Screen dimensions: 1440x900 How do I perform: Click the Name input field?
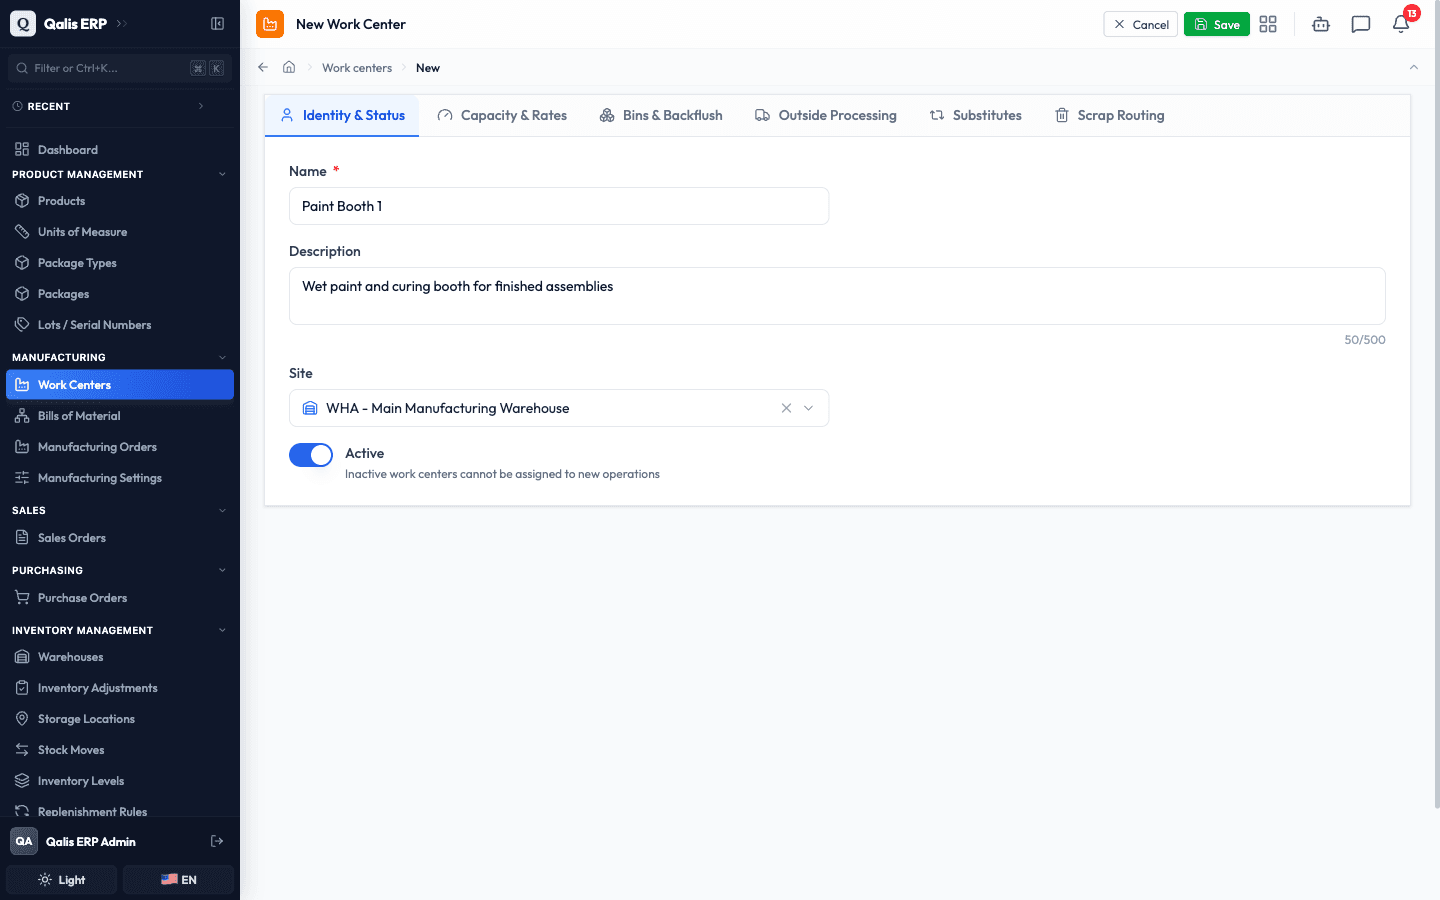pos(559,206)
